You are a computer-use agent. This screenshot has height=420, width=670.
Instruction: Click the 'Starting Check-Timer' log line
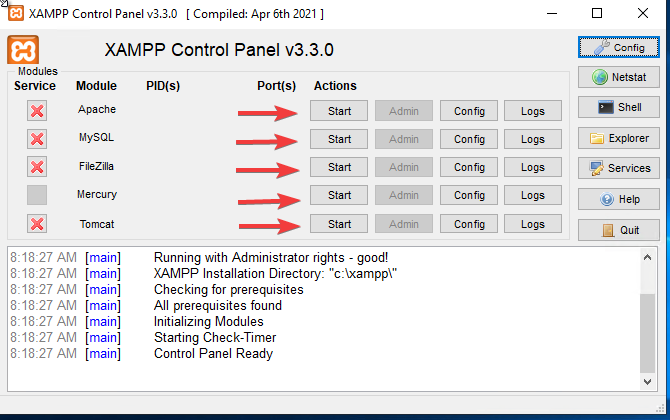[x=215, y=338]
